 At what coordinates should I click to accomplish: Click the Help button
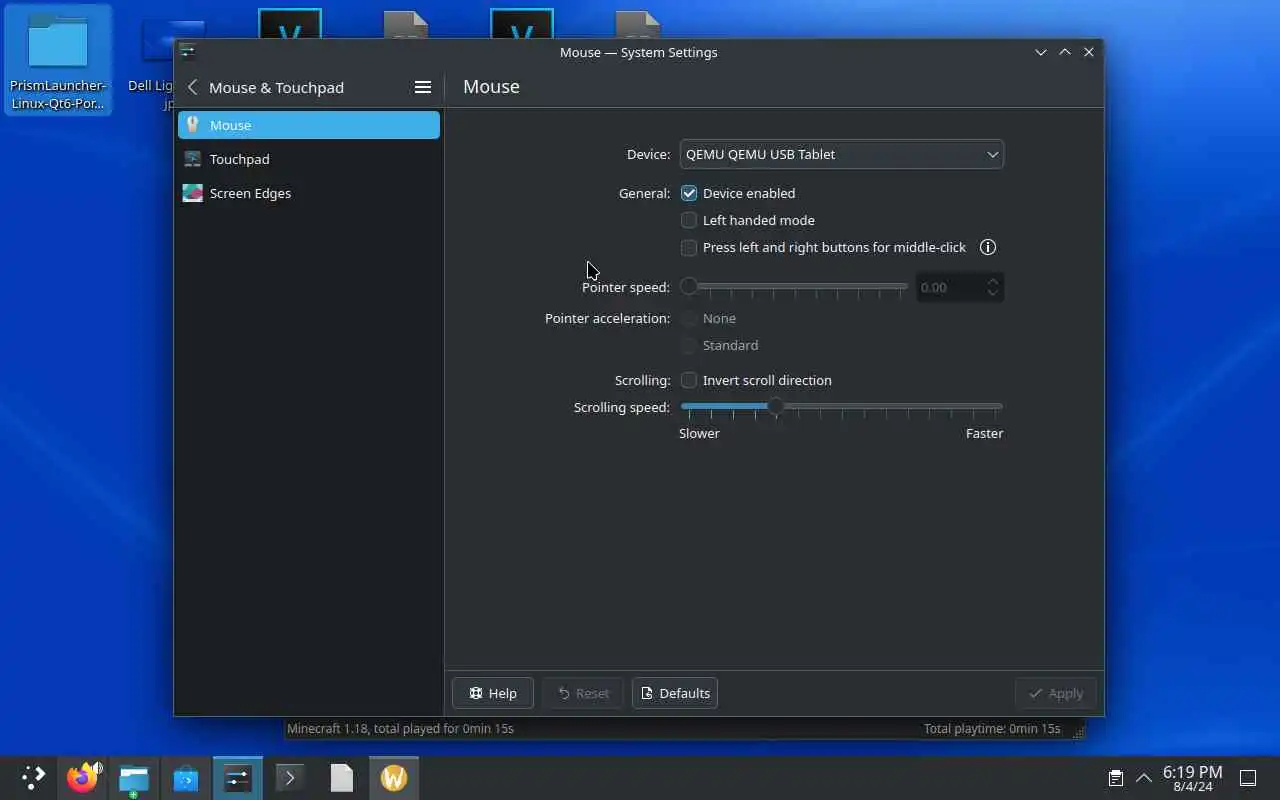(x=493, y=693)
